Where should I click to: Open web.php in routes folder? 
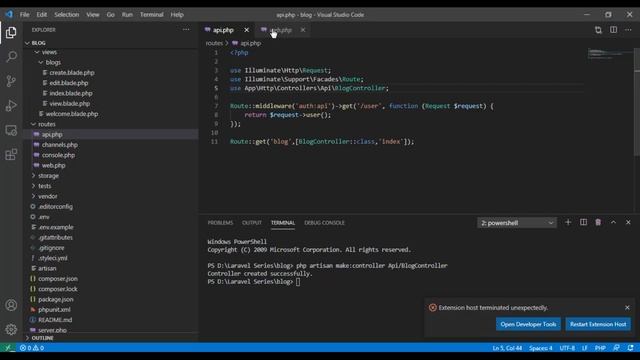[53, 165]
